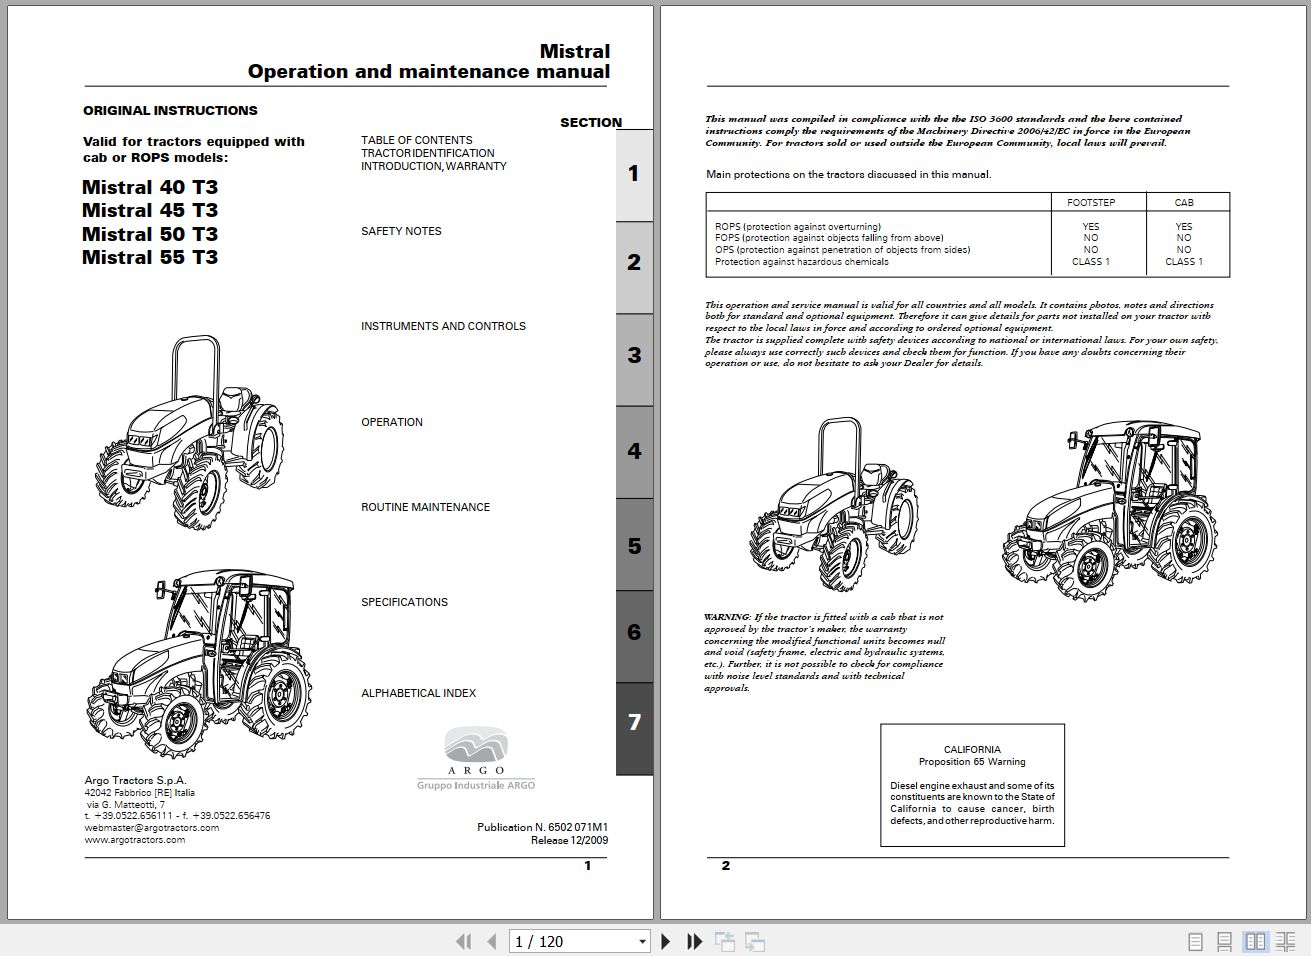This screenshot has width=1311, height=956.
Task: Click TABLE OF CONTENTS text
Action: click(416, 140)
